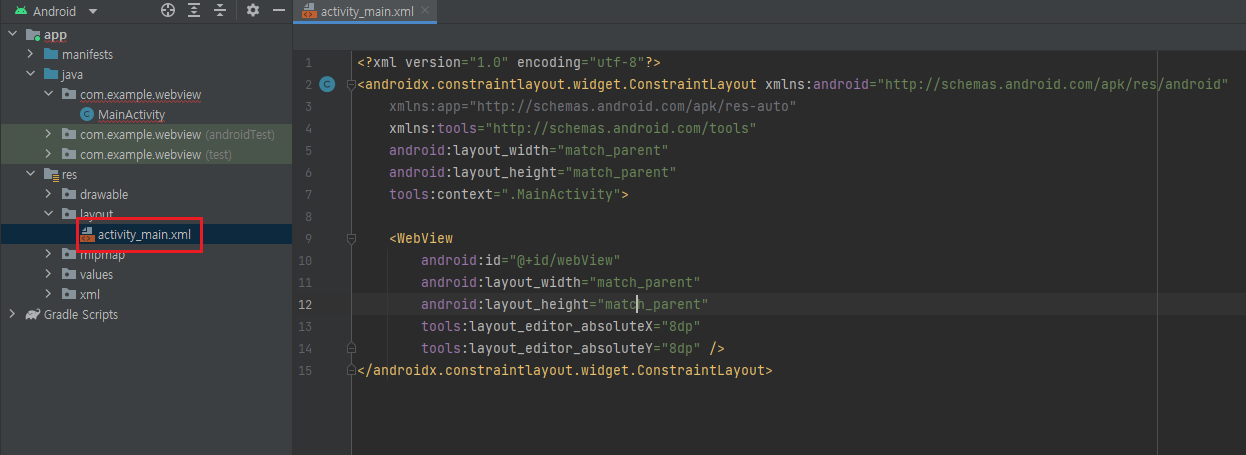This screenshot has width=1246, height=455.
Task: Select the drawable folder row
Action: [x=146, y=194]
